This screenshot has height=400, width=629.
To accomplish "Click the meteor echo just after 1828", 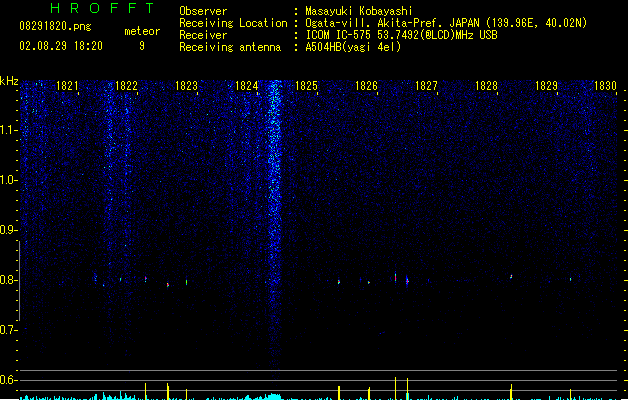I will [x=511, y=276].
